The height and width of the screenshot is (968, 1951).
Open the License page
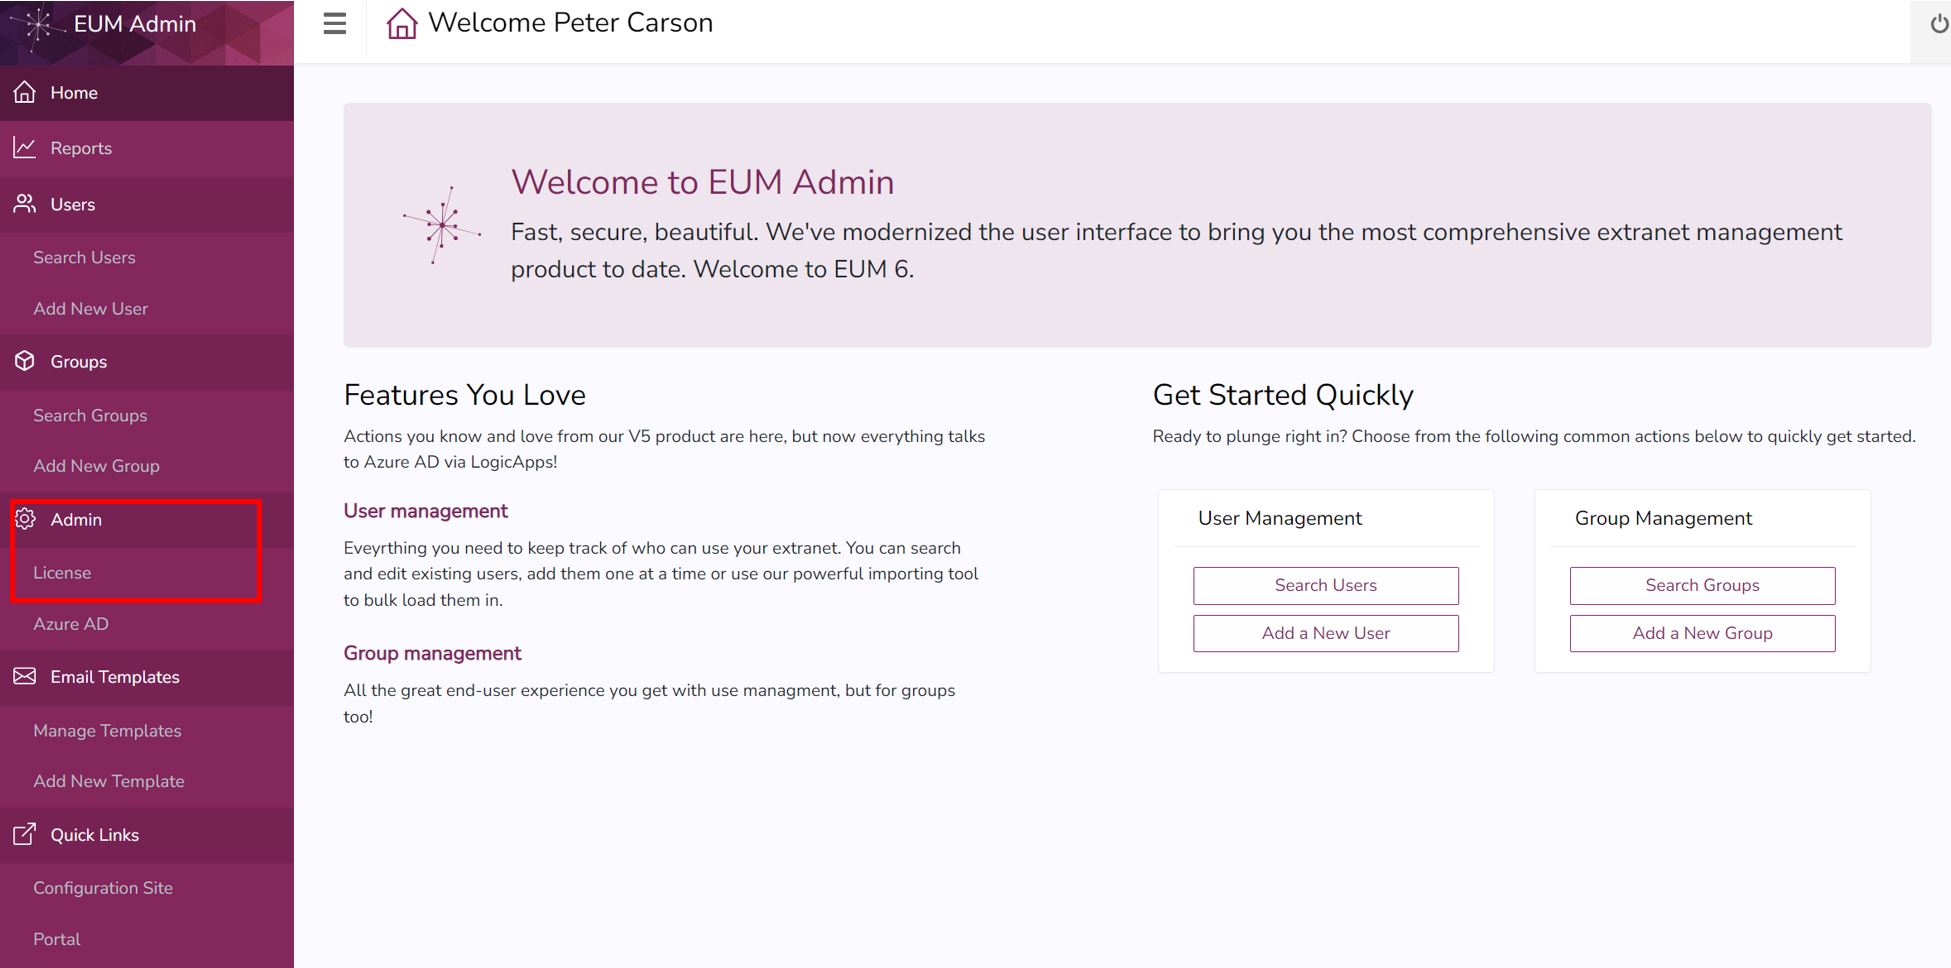coord(62,572)
